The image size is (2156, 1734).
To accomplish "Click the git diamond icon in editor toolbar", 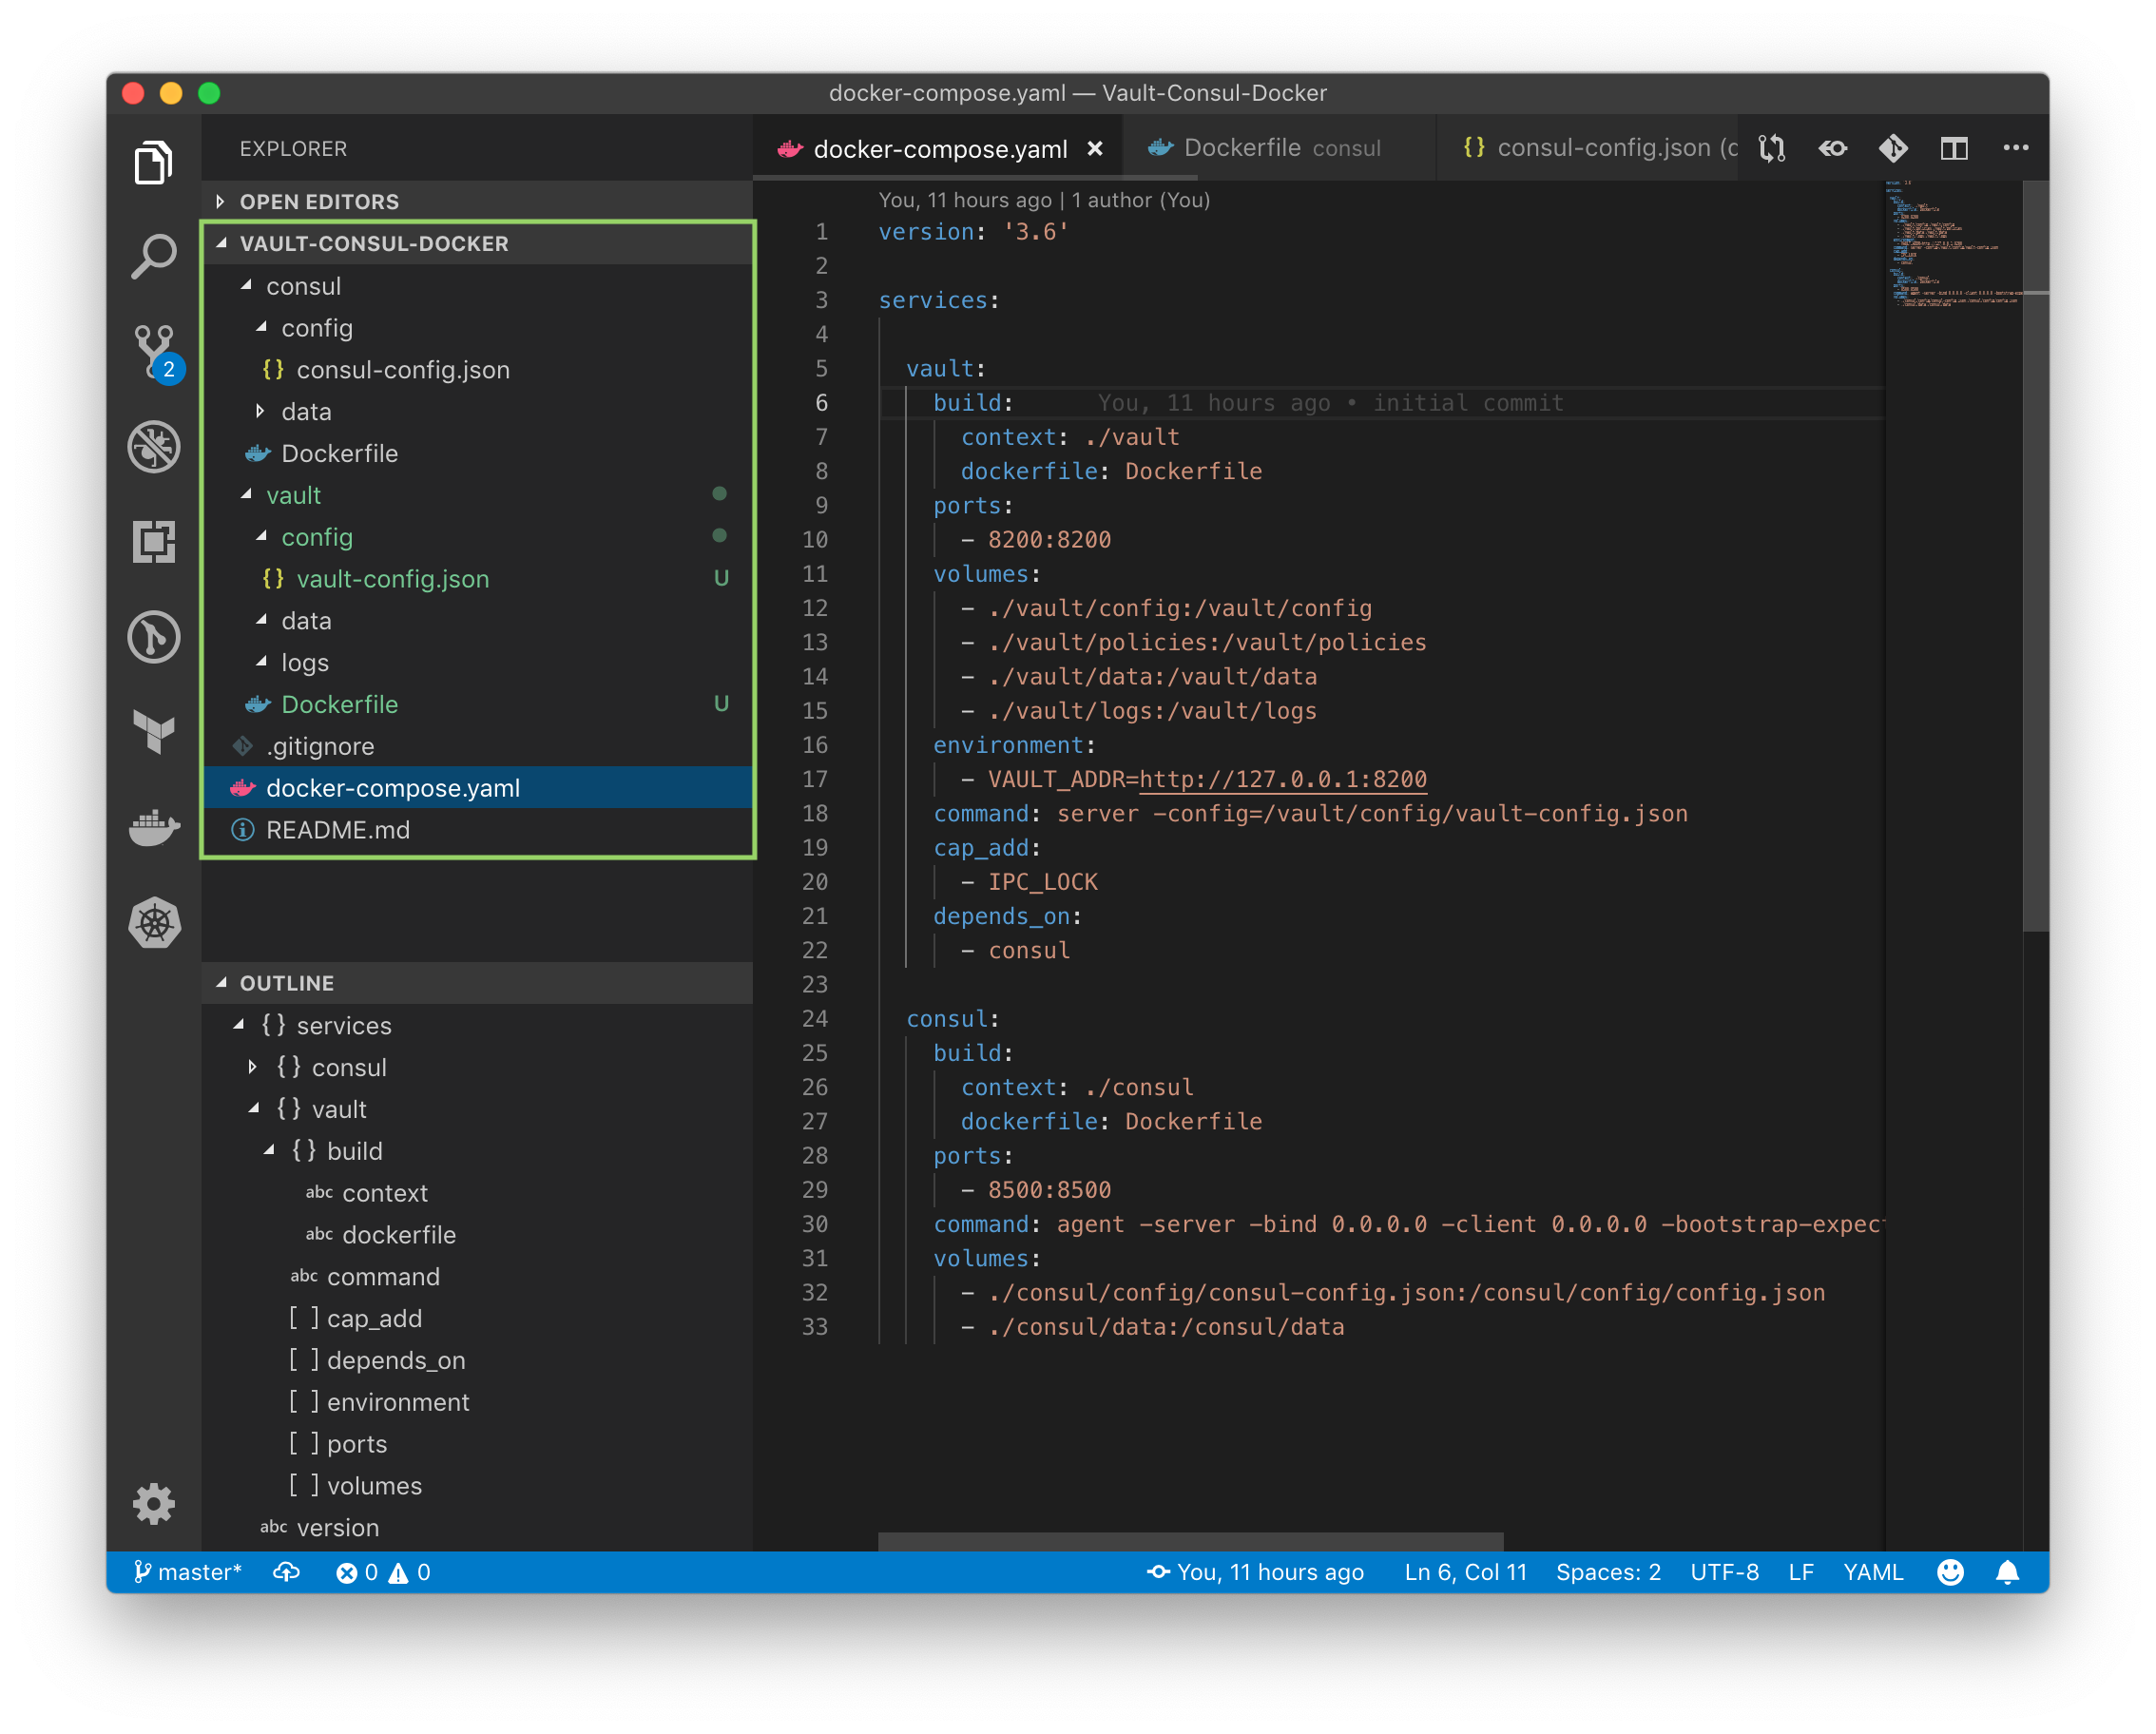I will (x=1893, y=148).
